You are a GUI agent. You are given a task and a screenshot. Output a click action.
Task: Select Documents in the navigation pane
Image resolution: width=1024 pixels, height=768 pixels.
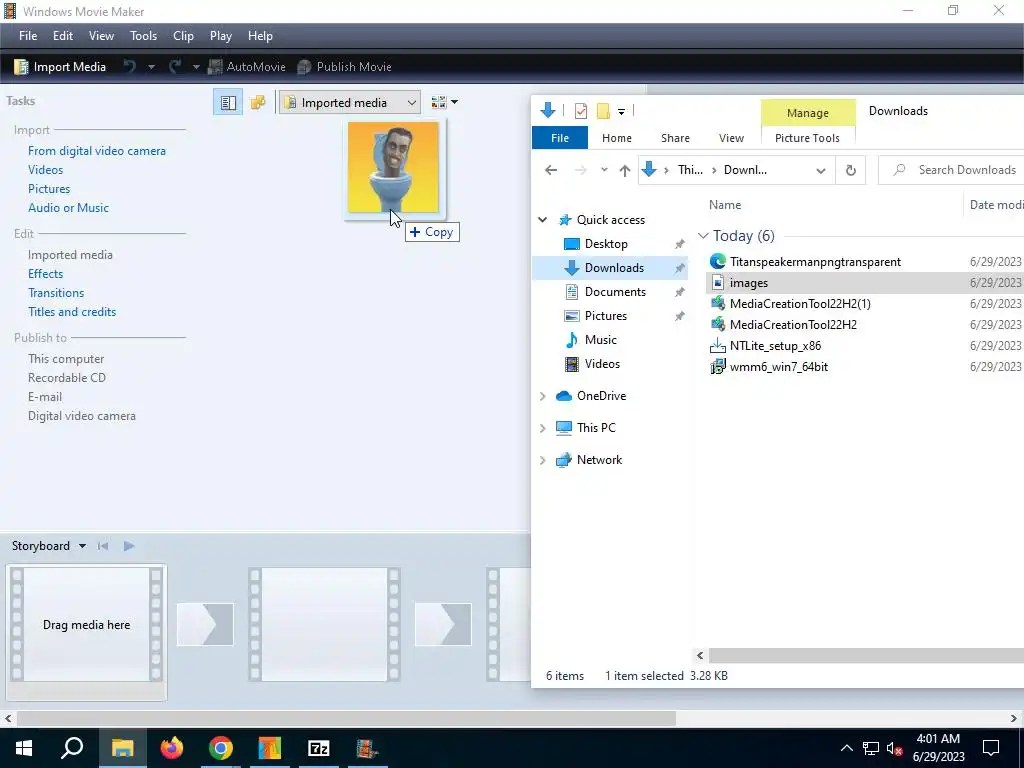(615, 292)
